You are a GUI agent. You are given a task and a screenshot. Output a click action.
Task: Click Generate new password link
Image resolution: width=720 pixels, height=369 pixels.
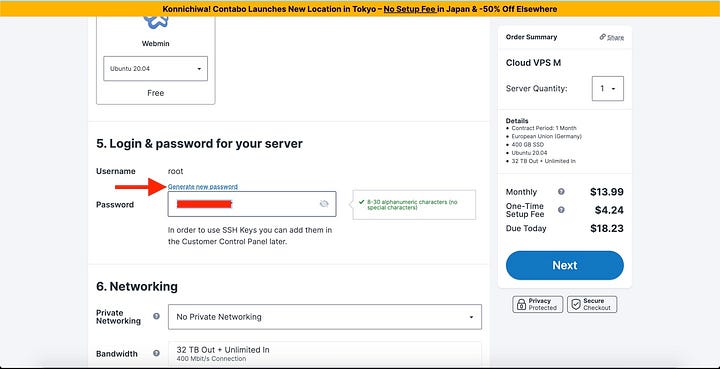pyautogui.click(x=203, y=187)
